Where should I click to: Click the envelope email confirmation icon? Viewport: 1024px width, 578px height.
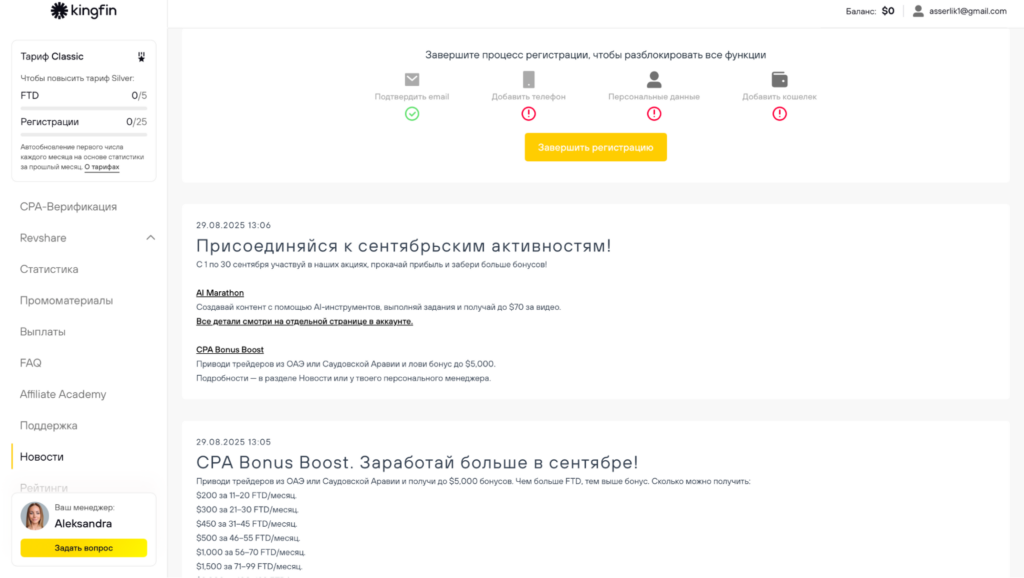pyautogui.click(x=411, y=80)
